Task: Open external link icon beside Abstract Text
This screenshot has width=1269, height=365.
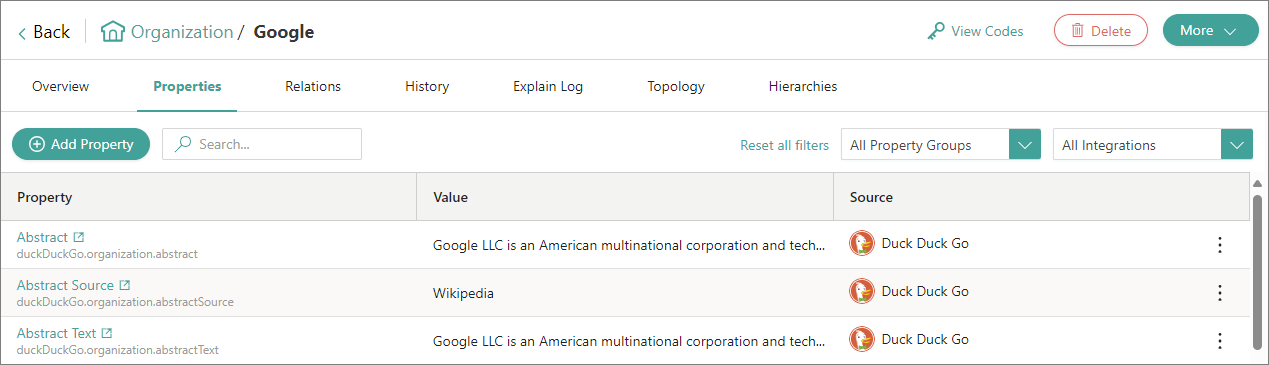Action: pyautogui.click(x=107, y=333)
